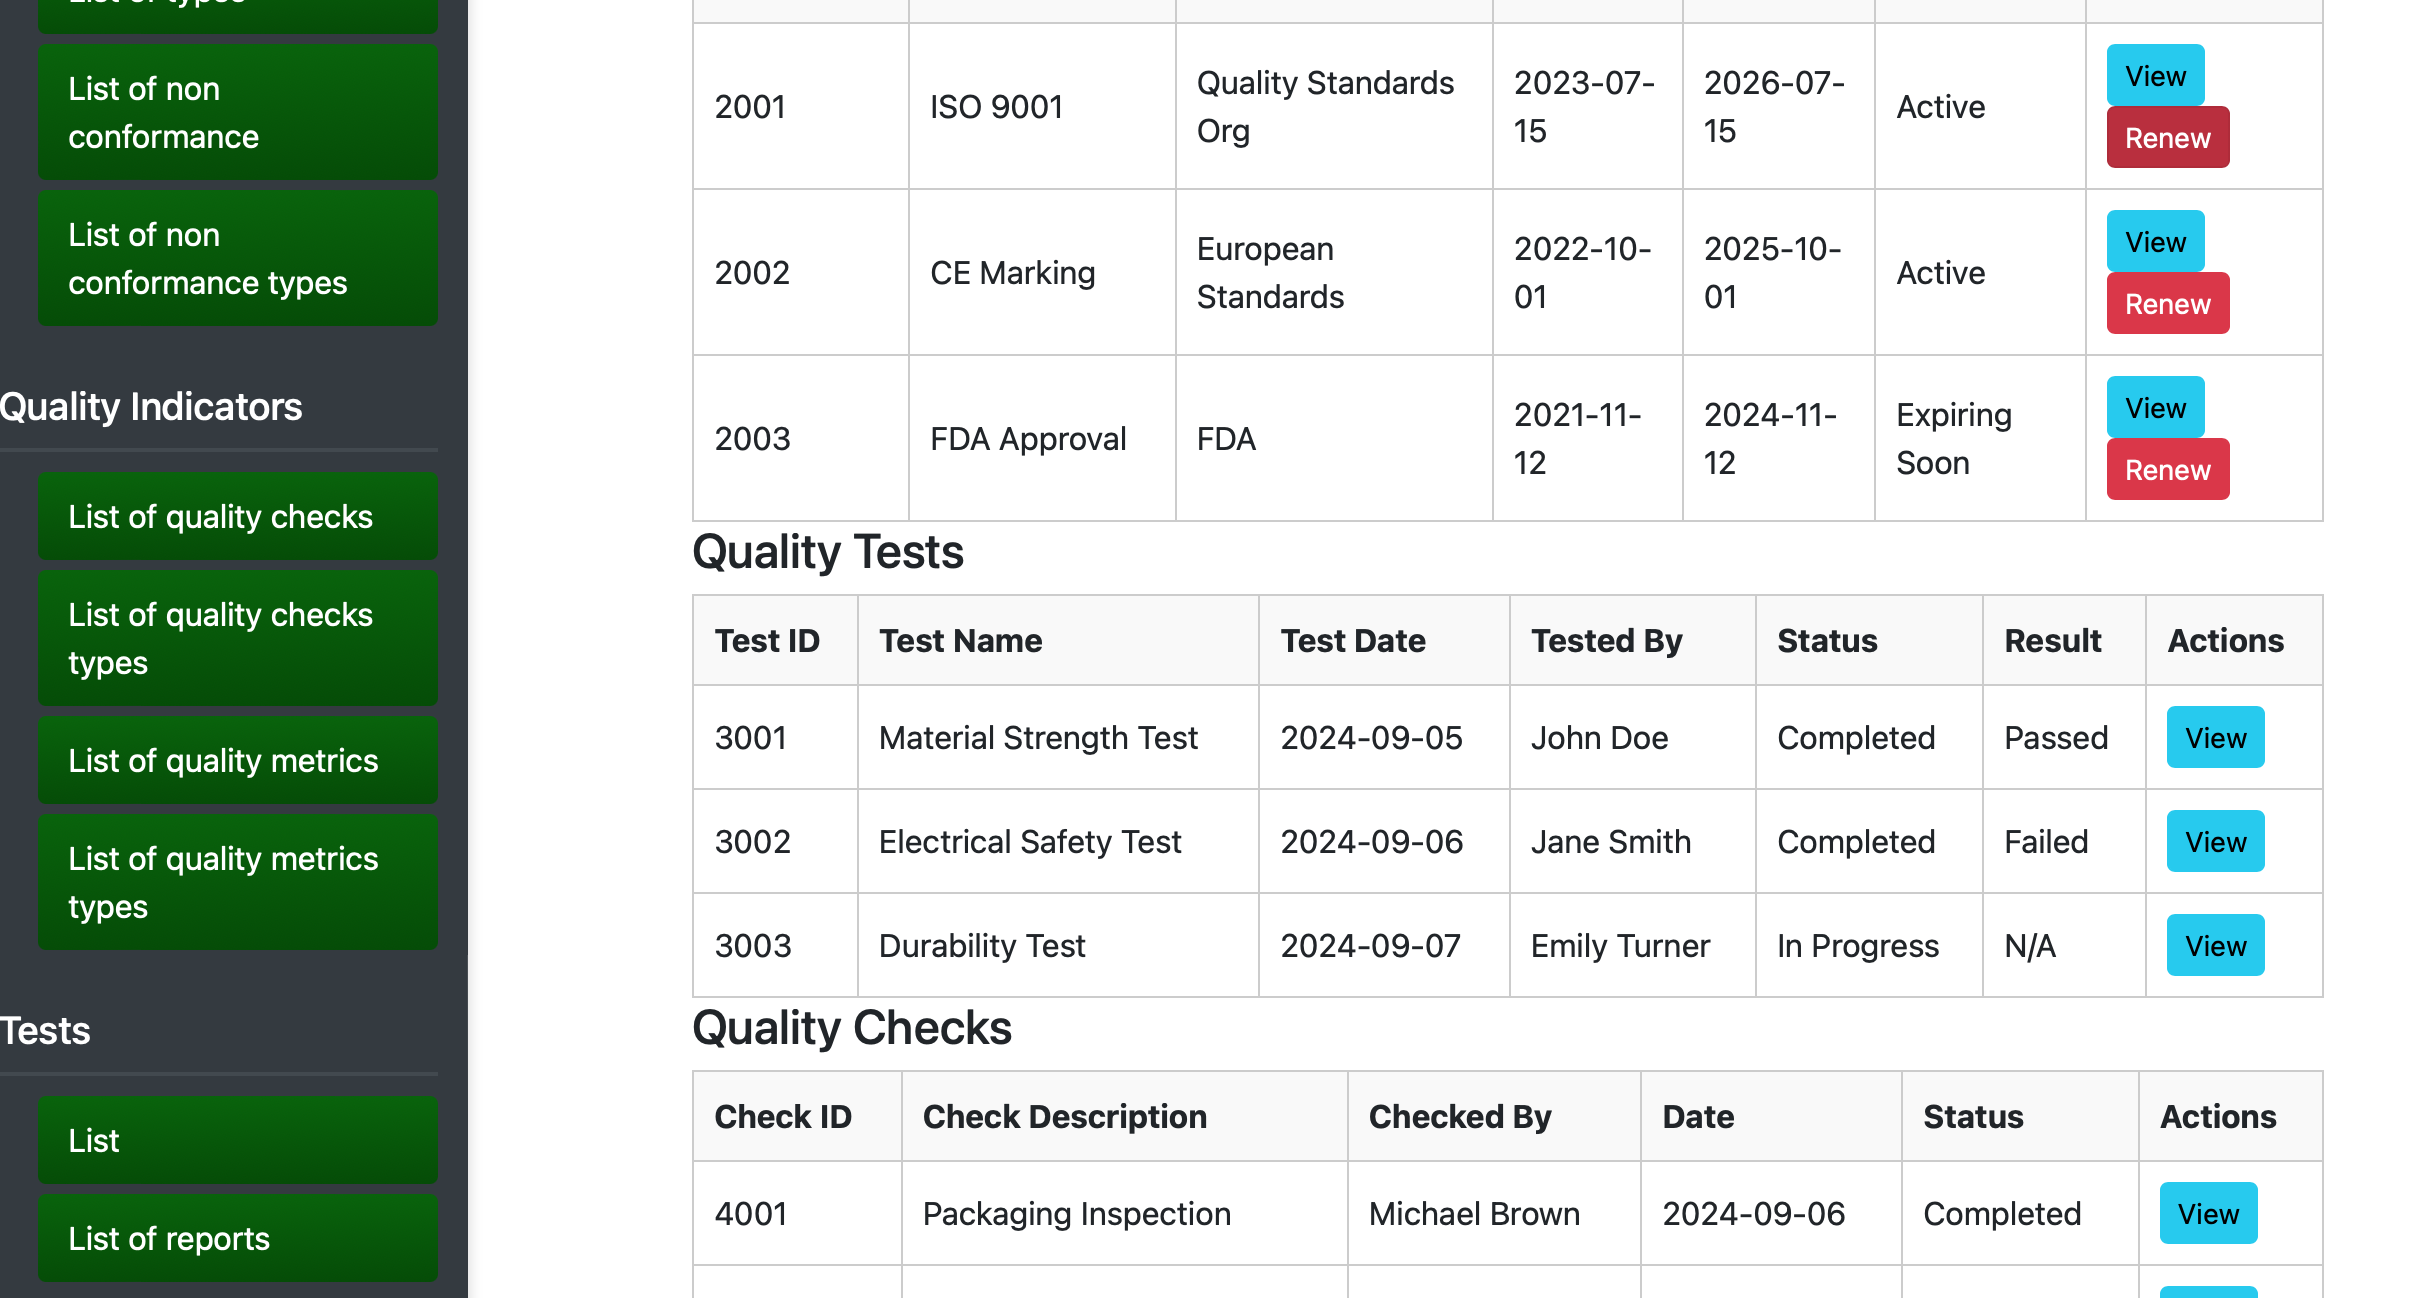Renew the FDA Approval certification
Image resolution: width=2416 pixels, height=1298 pixels.
click(2166, 469)
